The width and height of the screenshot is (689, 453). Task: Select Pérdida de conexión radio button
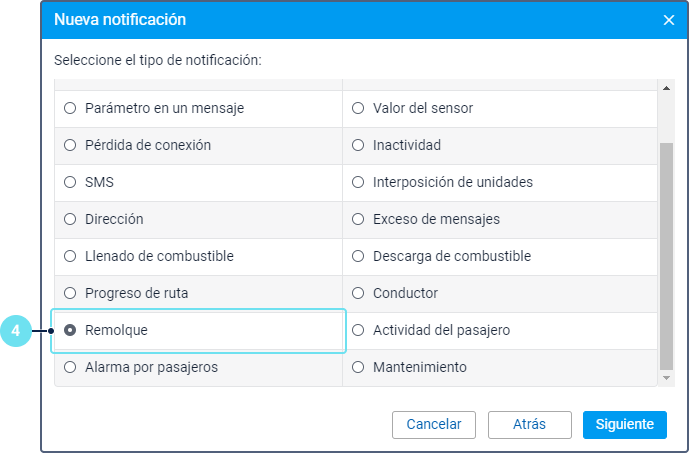[x=70, y=145]
